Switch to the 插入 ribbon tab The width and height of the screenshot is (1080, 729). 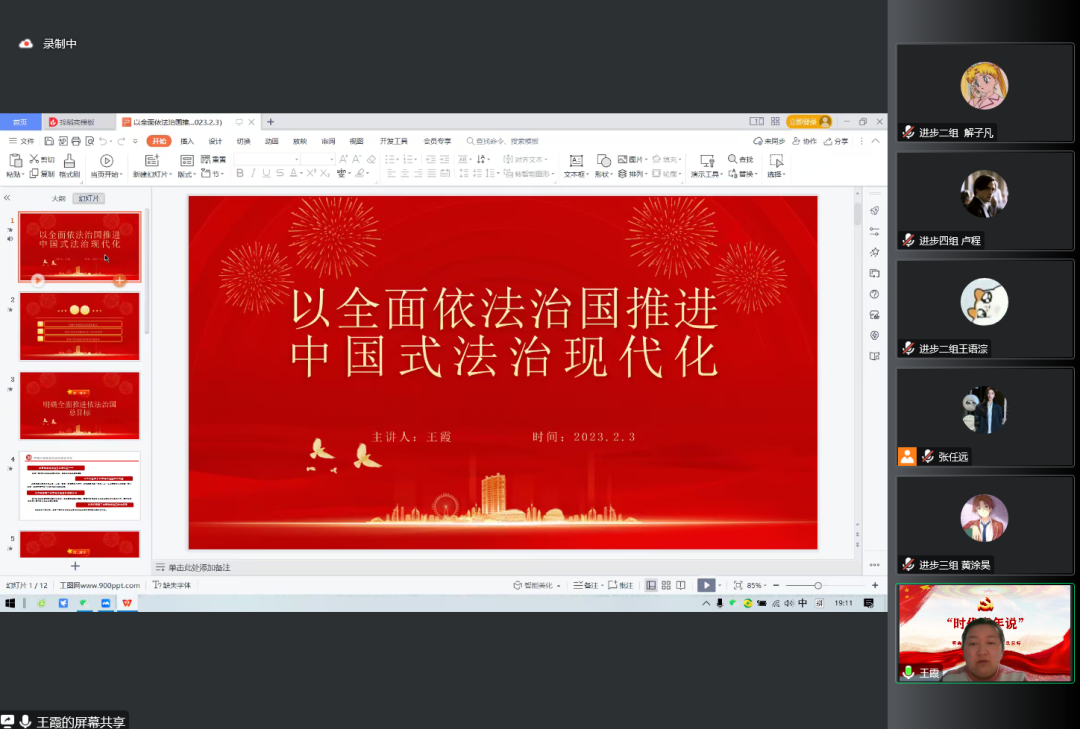(x=187, y=141)
